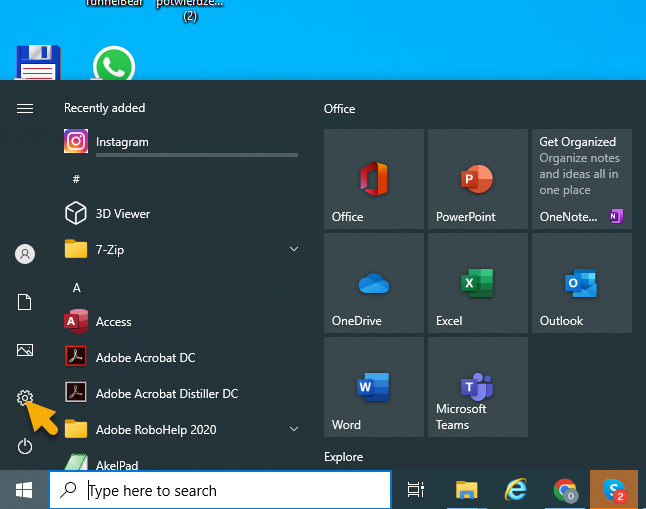
Task: Open the Excel tile
Action: tap(477, 283)
